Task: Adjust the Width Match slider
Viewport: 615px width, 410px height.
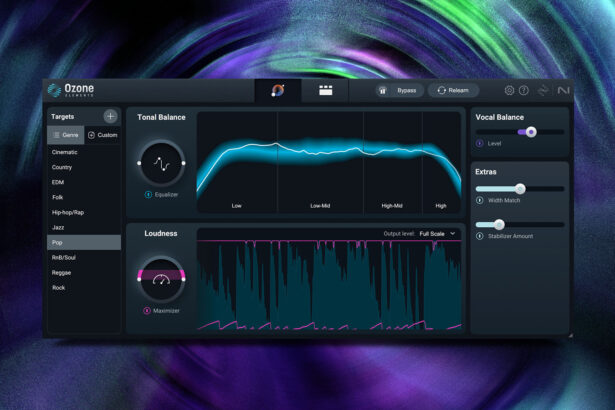Action: [x=520, y=189]
